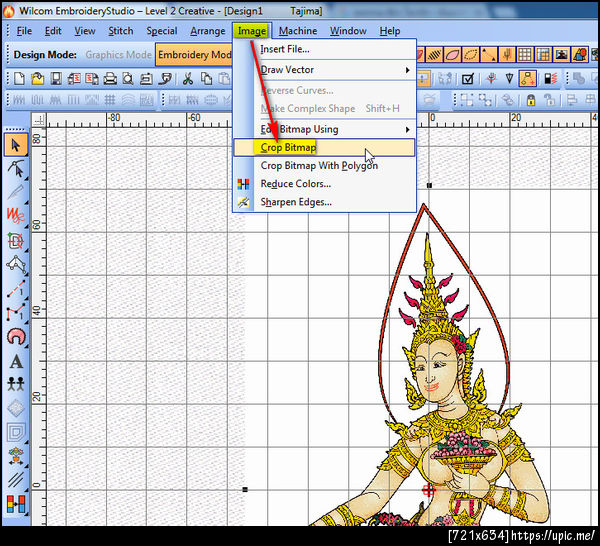Viewport: 600px width, 546px height.
Task: Choose Crop Bitmap With Polygon
Action: pyautogui.click(x=324, y=166)
